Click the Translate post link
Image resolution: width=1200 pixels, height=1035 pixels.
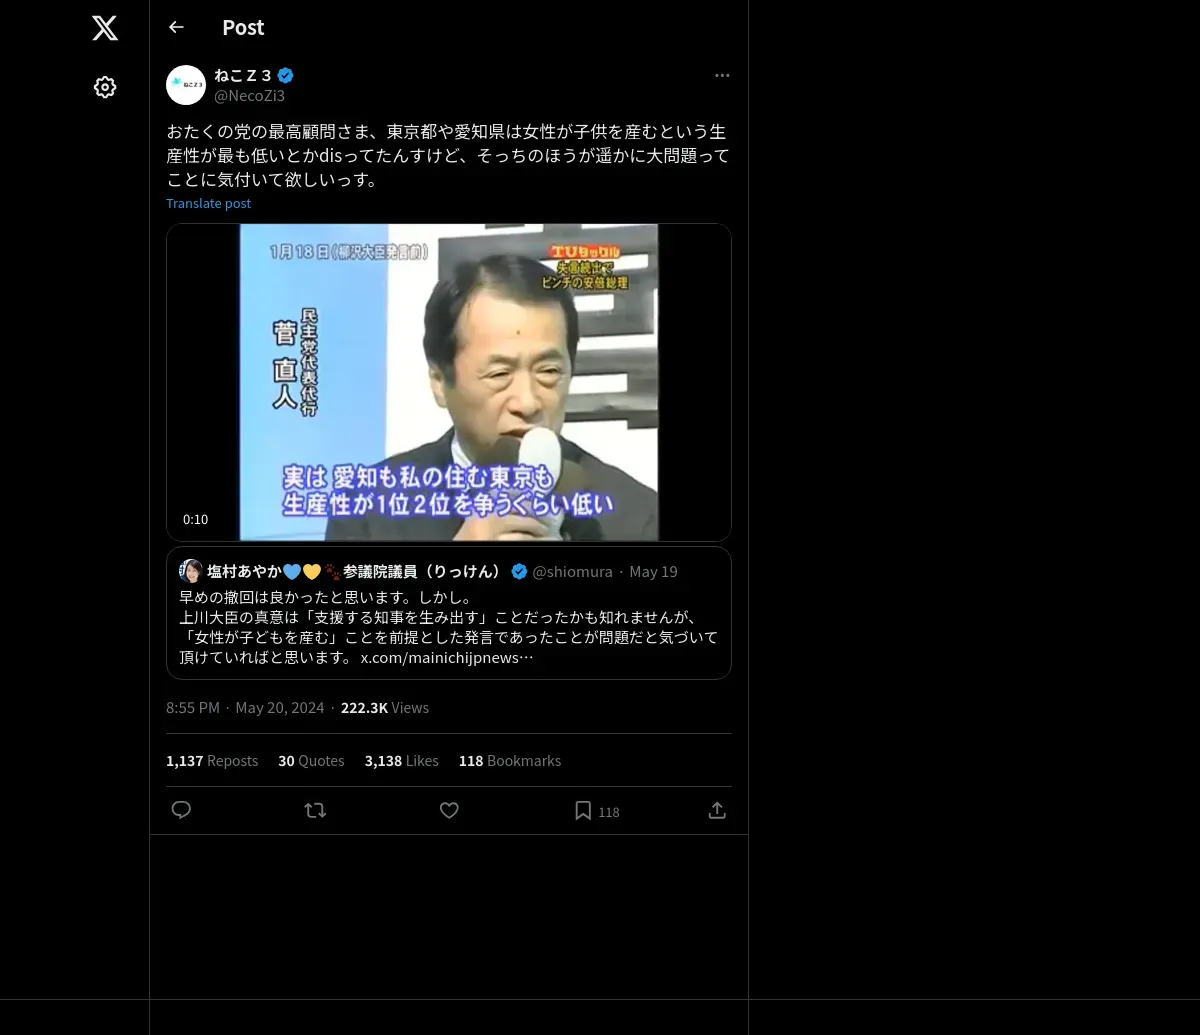click(x=208, y=203)
